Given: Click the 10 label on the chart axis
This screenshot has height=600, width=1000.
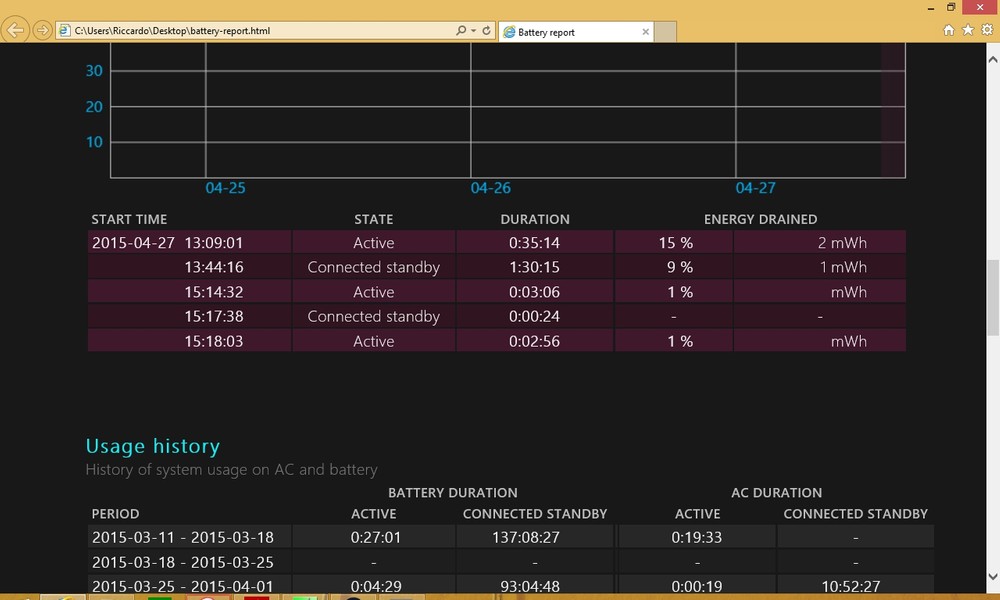Looking at the screenshot, I should [x=94, y=142].
